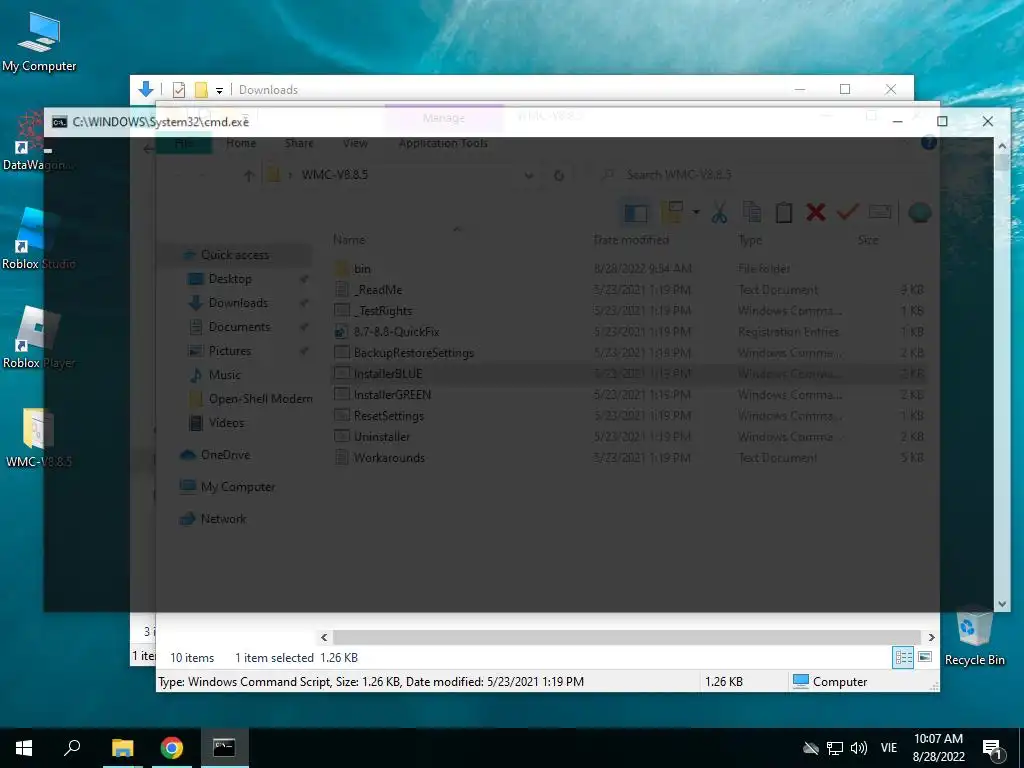This screenshot has height=768, width=1024.
Task: Select the _ReadMe text file
Action: (x=629, y=289)
